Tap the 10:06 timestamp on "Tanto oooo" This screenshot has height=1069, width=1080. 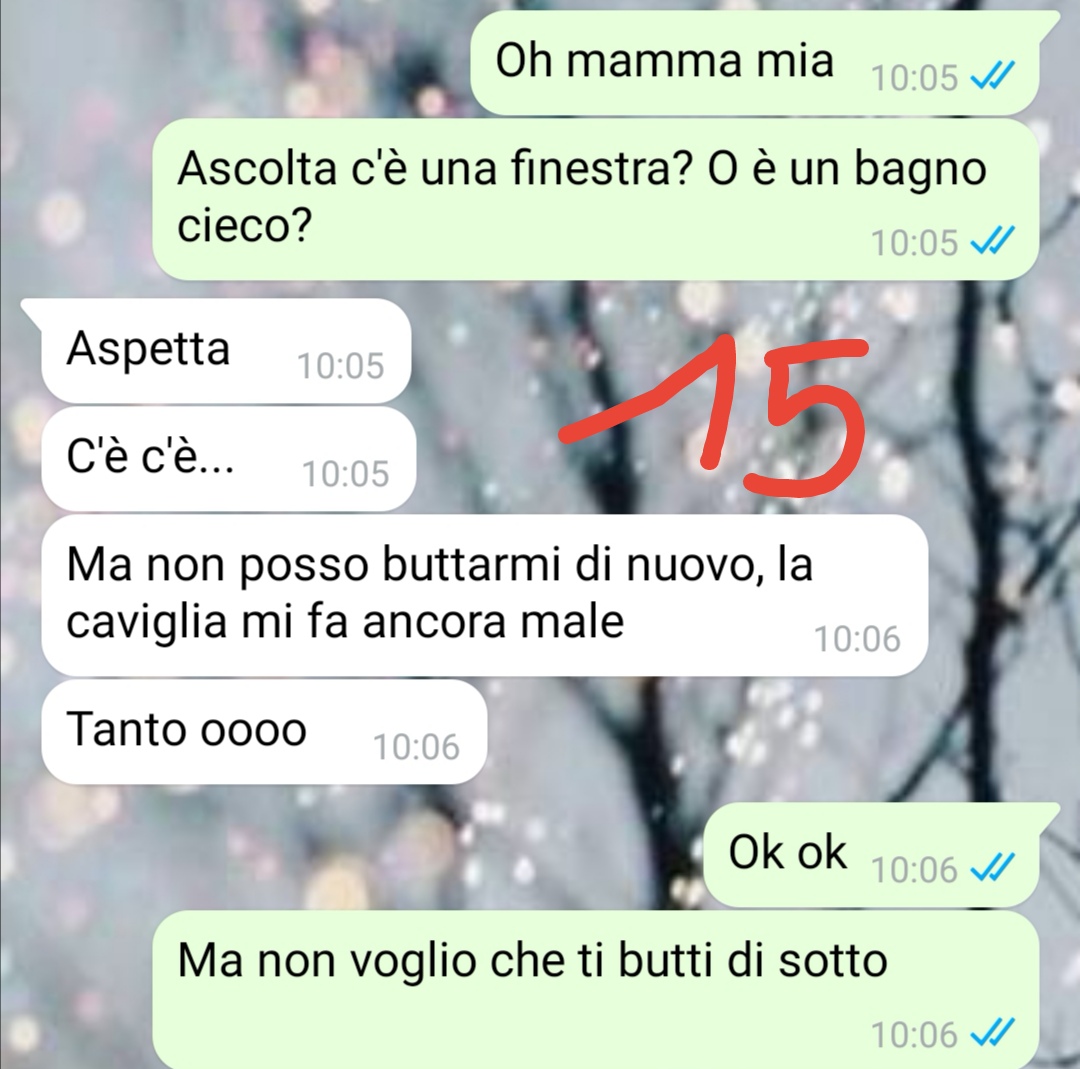(x=416, y=747)
